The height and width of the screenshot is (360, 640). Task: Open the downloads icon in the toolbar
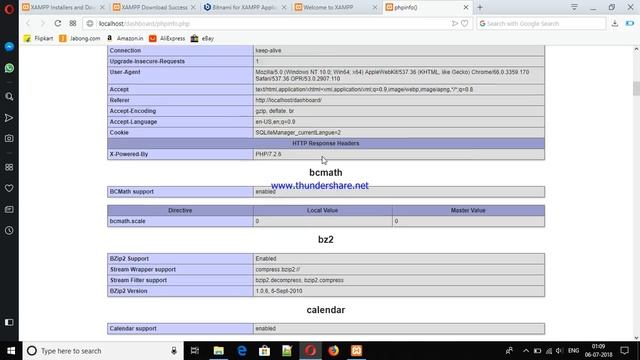tap(615, 24)
